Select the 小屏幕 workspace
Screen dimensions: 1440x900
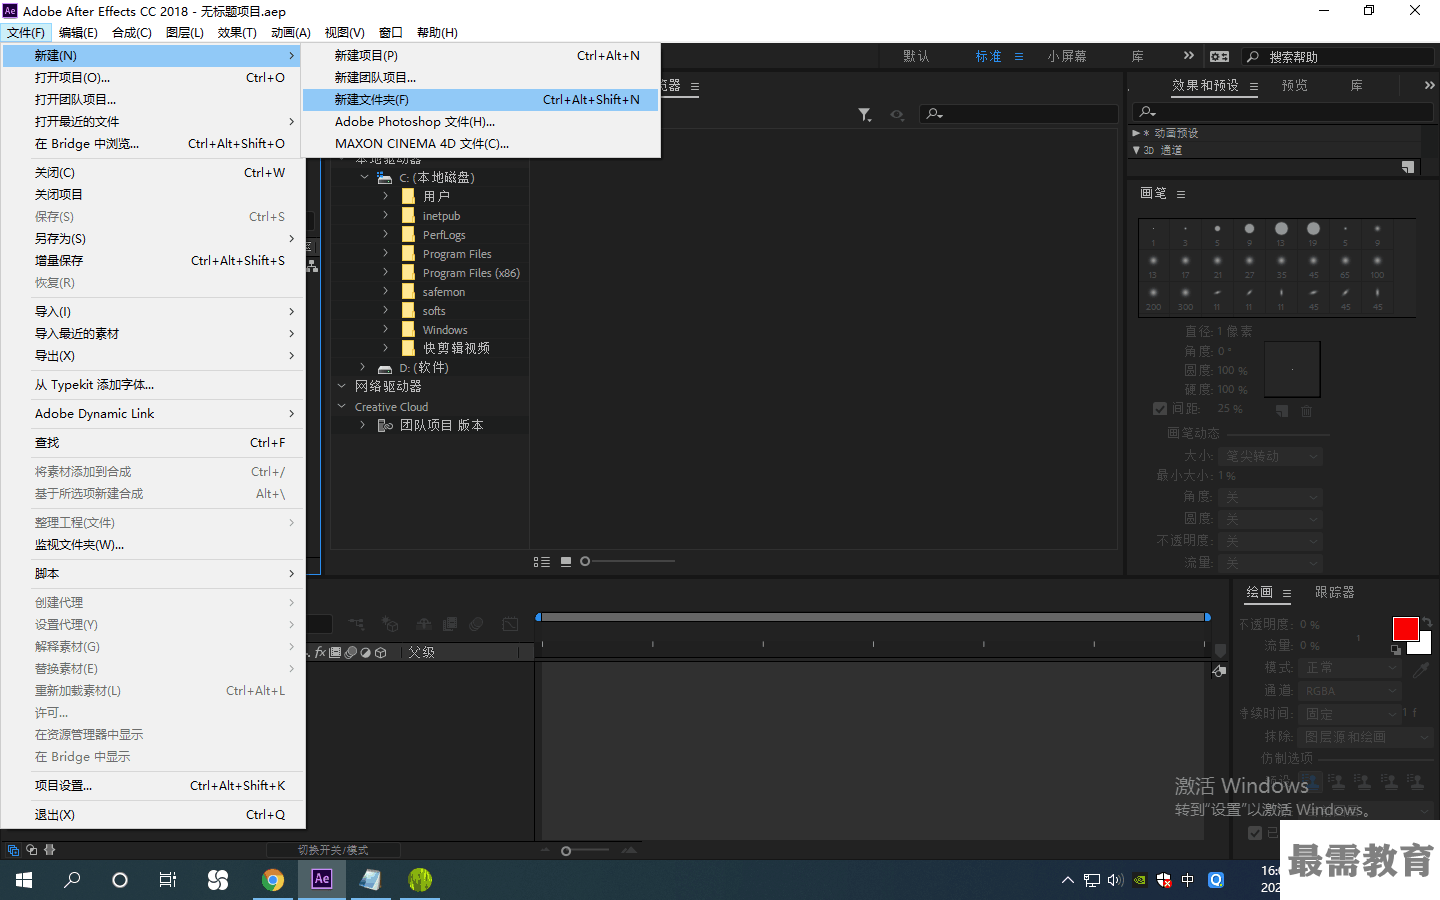(1067, 57)
